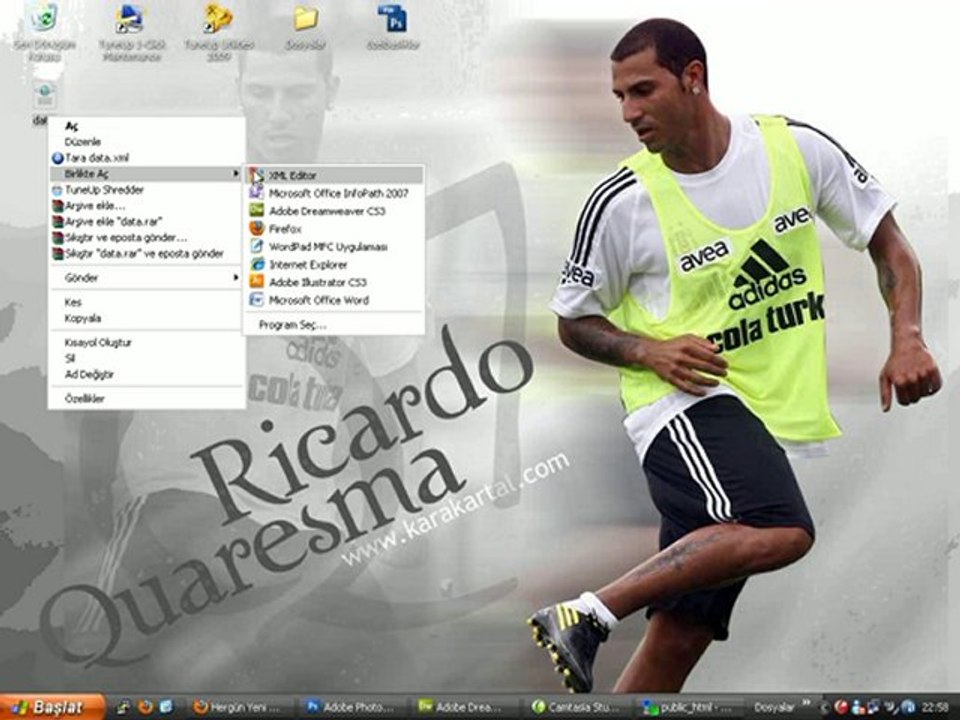
Task: Open with Adobe Dreamweaver CS3
Action: [x=334, y=211]
